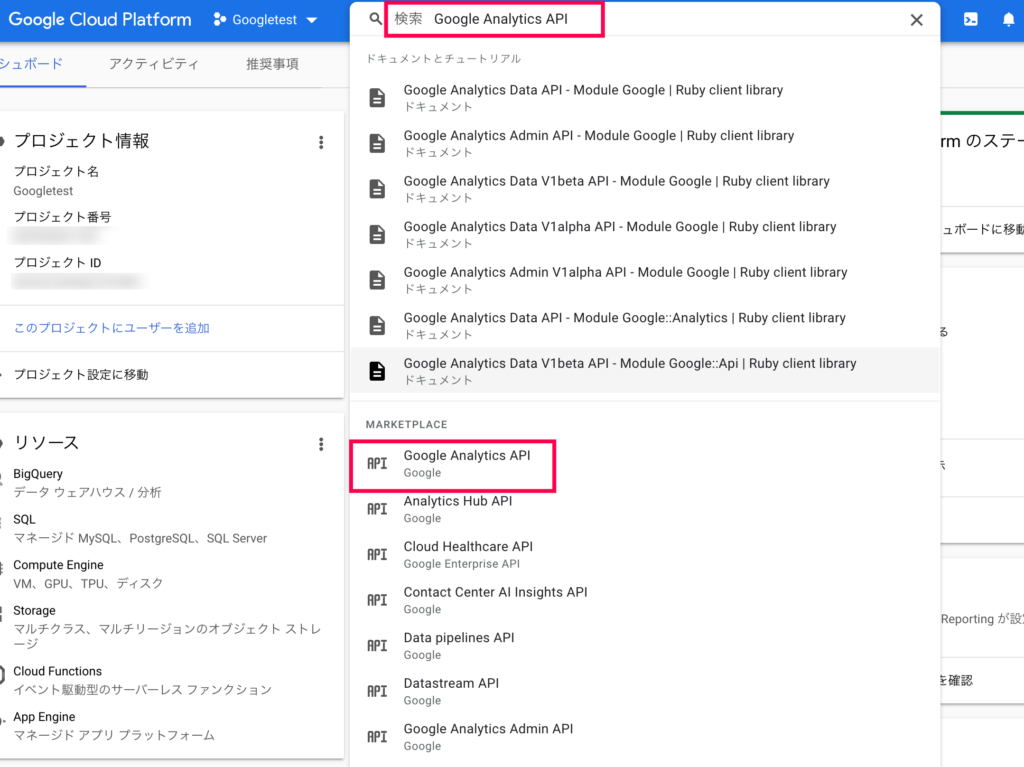Screen dimensions: 1024x767
Task: Open the resources card three-dot menu
Action: [321, 444]
